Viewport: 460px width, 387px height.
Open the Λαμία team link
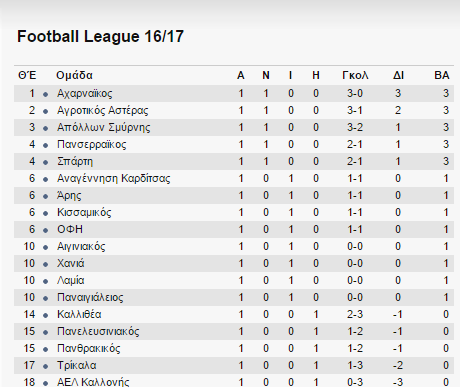coord(70,281)
